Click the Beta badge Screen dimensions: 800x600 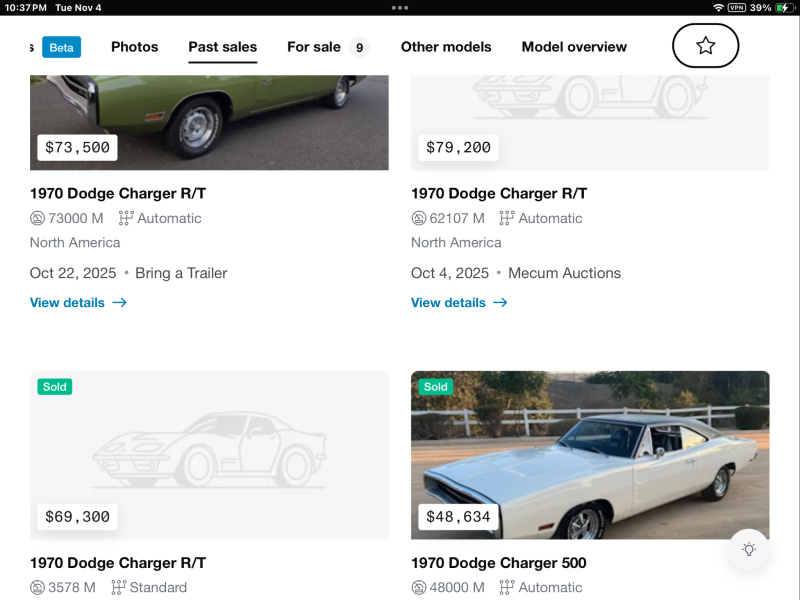click(61, 47)
